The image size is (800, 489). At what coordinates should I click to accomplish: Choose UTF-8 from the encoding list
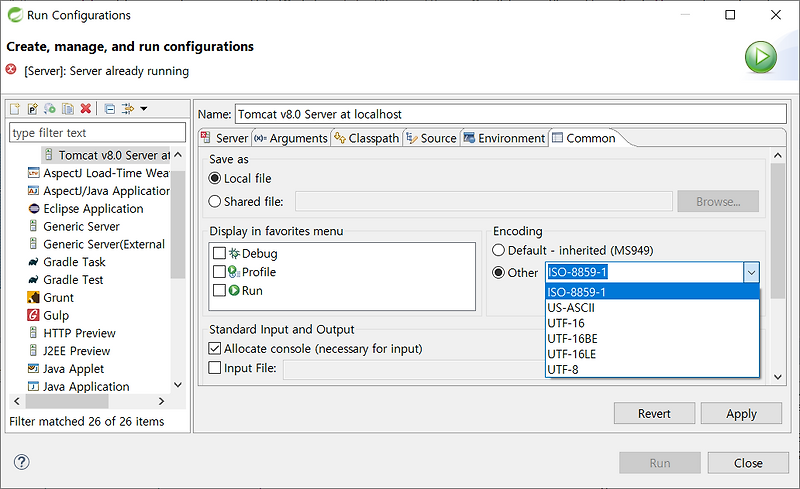coord(563,370)
